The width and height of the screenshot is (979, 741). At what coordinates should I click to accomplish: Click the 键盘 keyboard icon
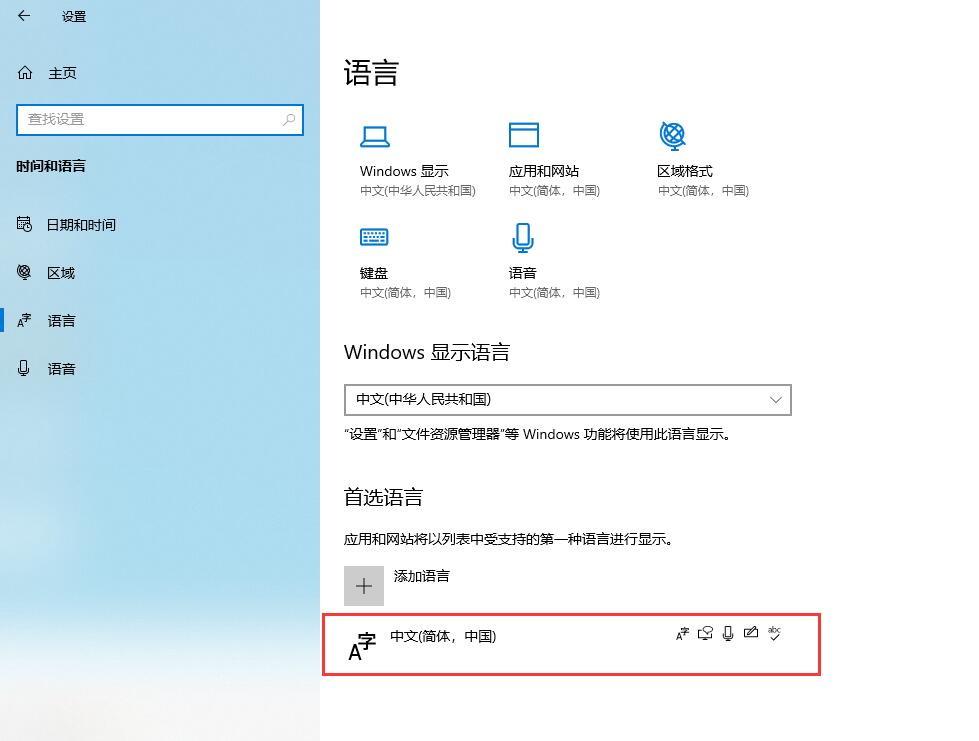click(x=374, y=237)
